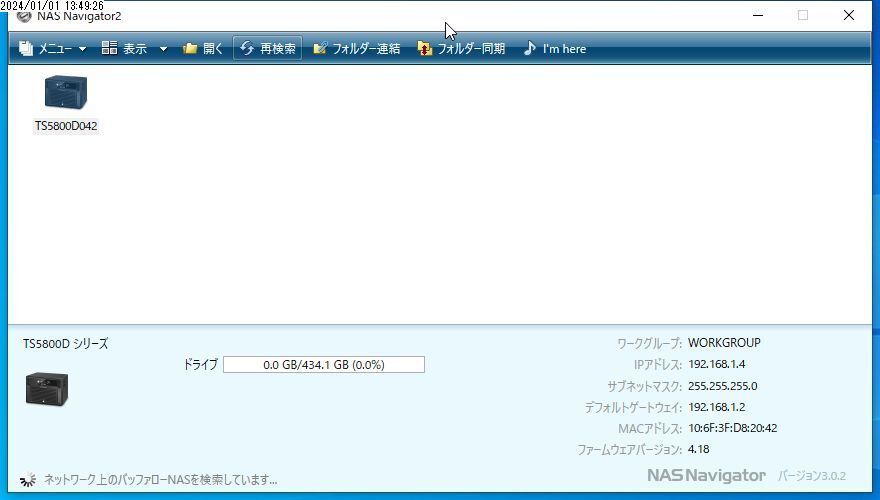Click the 再検索 refresh icon
This screenshot has width=880, height=500.
tap(247, 49)
